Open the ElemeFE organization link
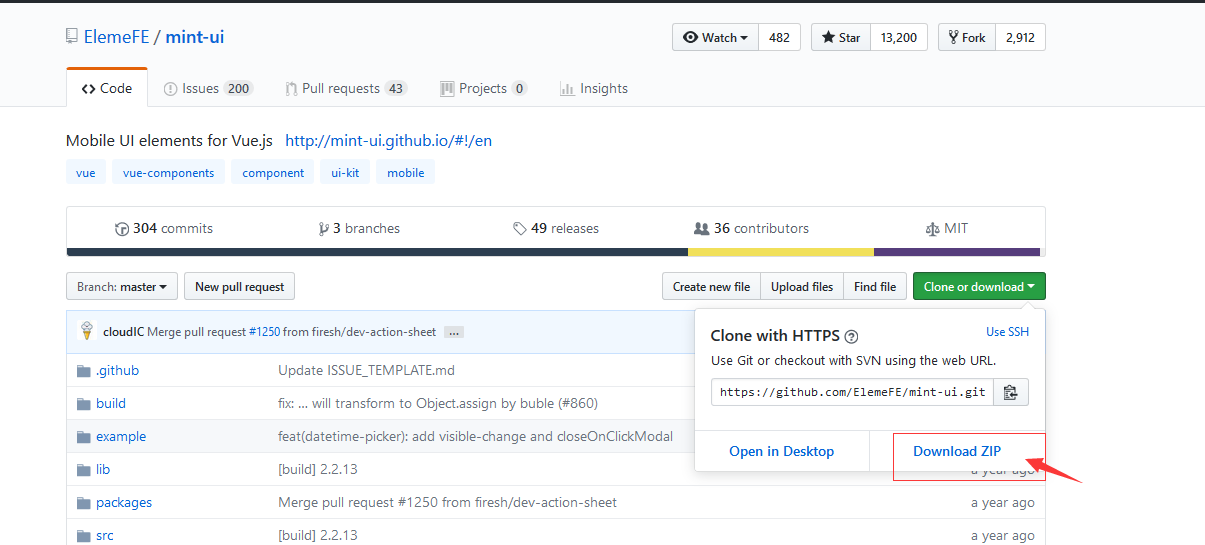This screenshot has height=545, width=1205. click(116, 37)
